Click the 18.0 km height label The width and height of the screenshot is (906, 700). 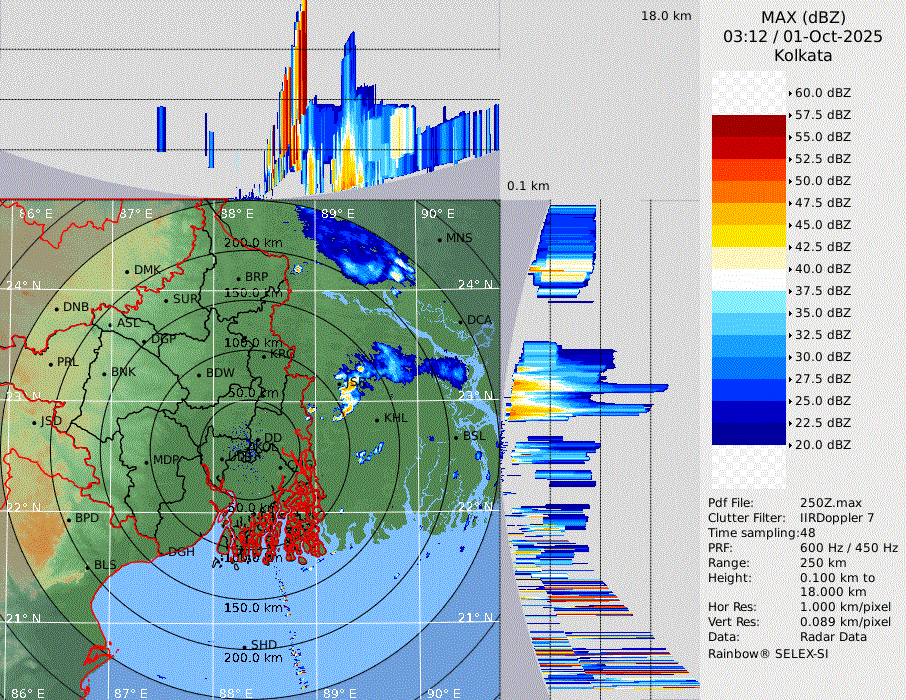click(666, 16)
